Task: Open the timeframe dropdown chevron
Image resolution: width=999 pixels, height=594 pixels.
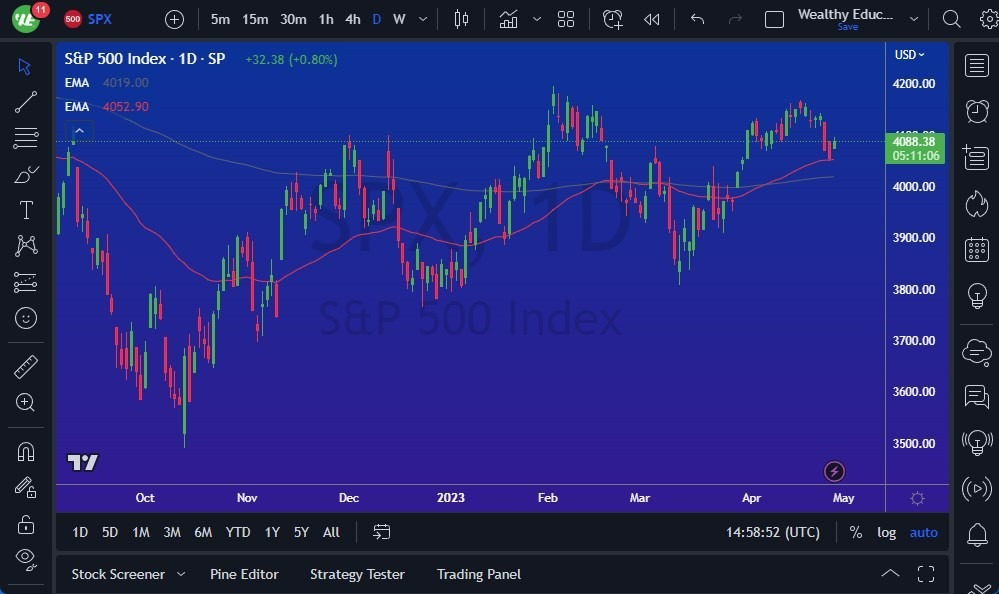Action: (x=421, y=18)
